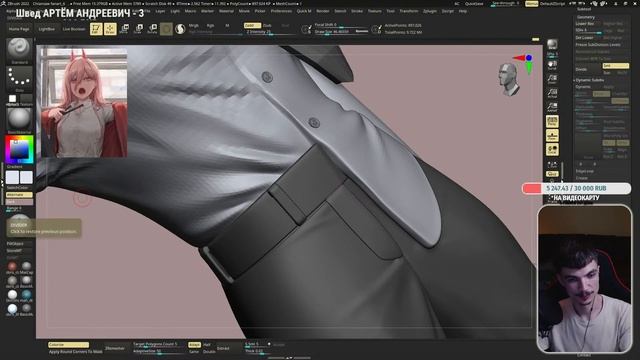This screenshot has height=360, width=640.
Task: Open the Standard brush picker
Action: pos(19,51)
